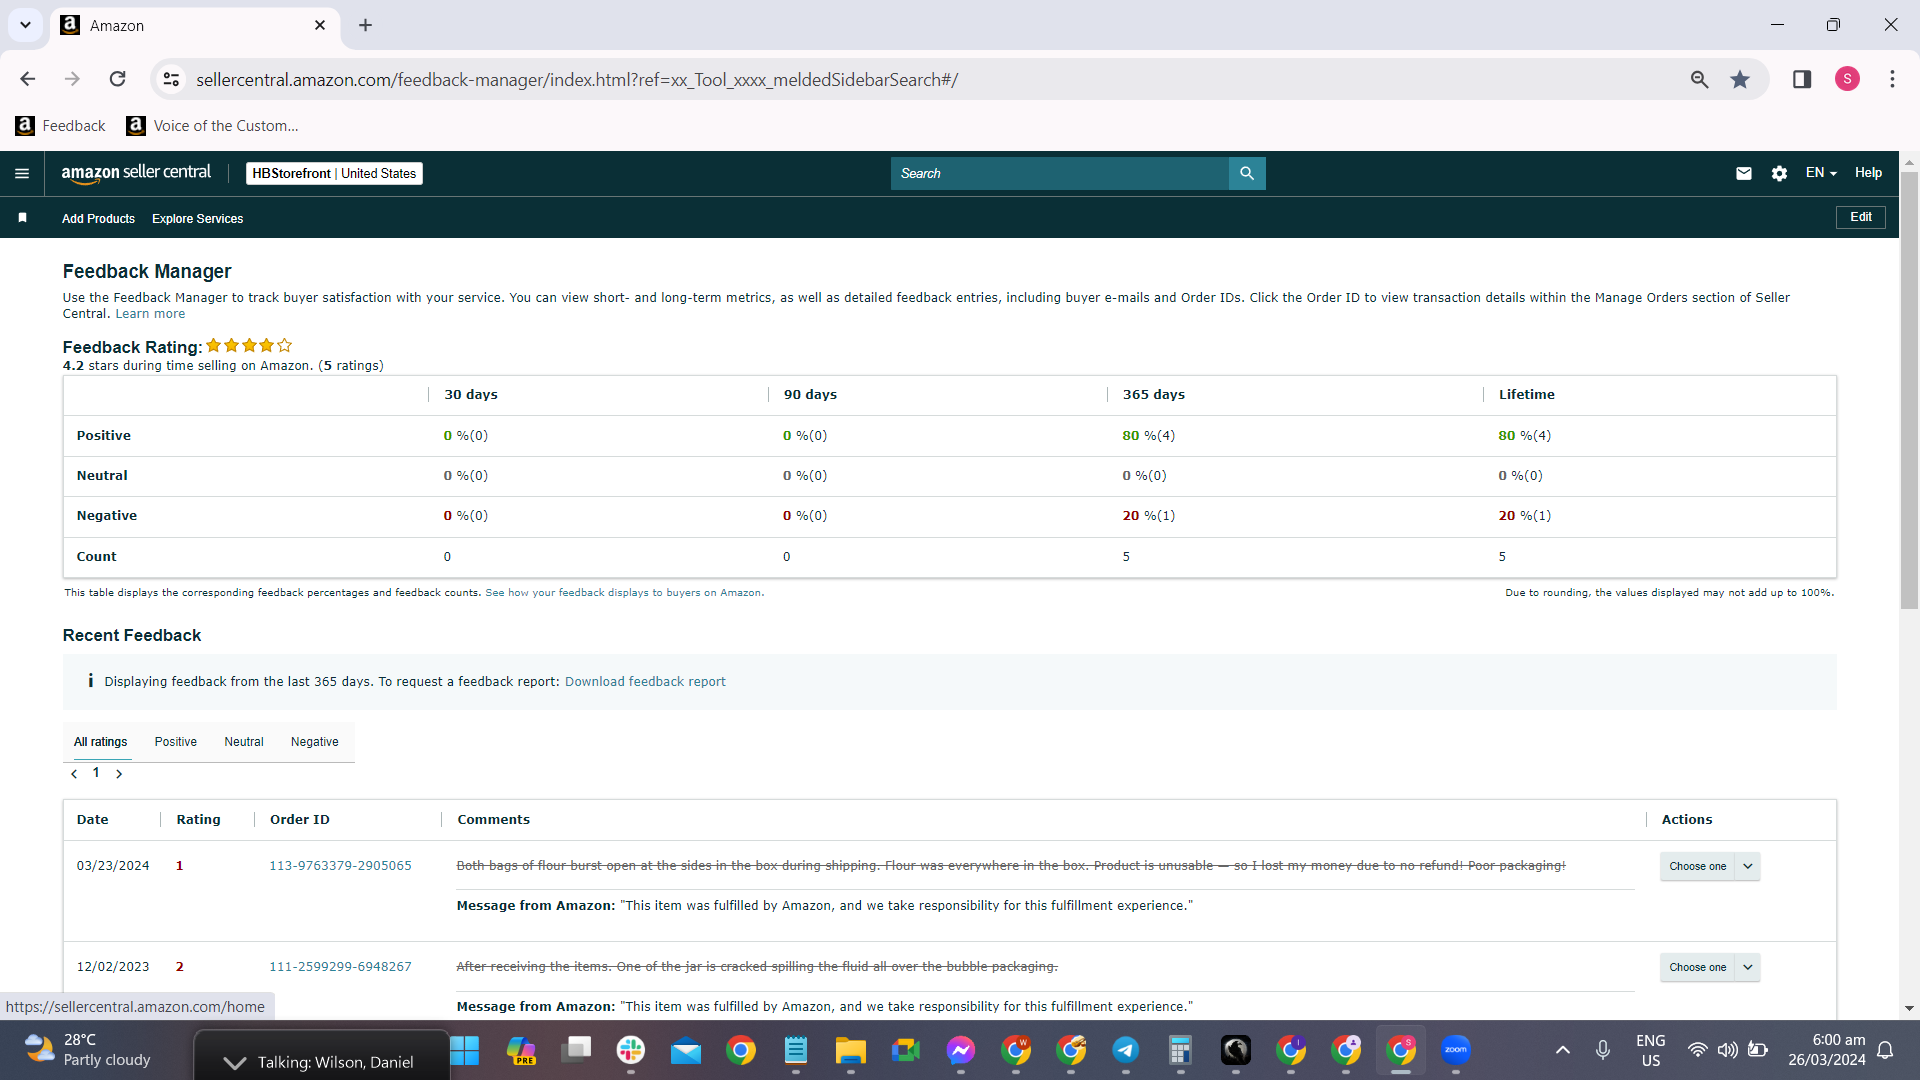
Task: Click the browser address bar URL
Action: (x=577, y=79)
